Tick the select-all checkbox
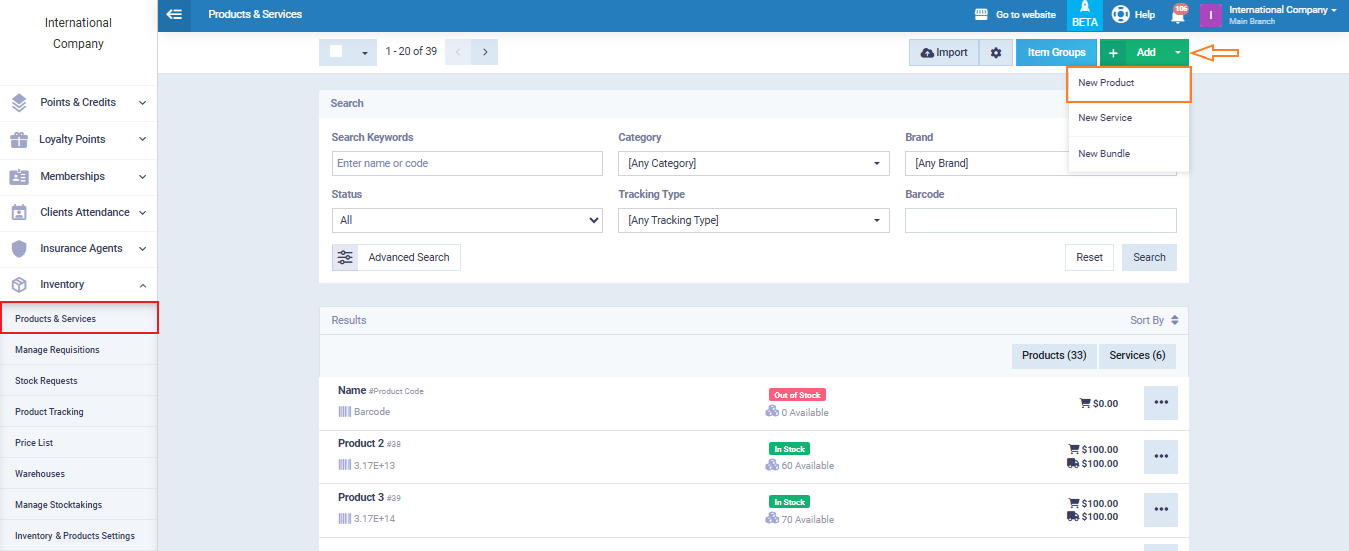The image size is (1349, 551). coord(336,52)
